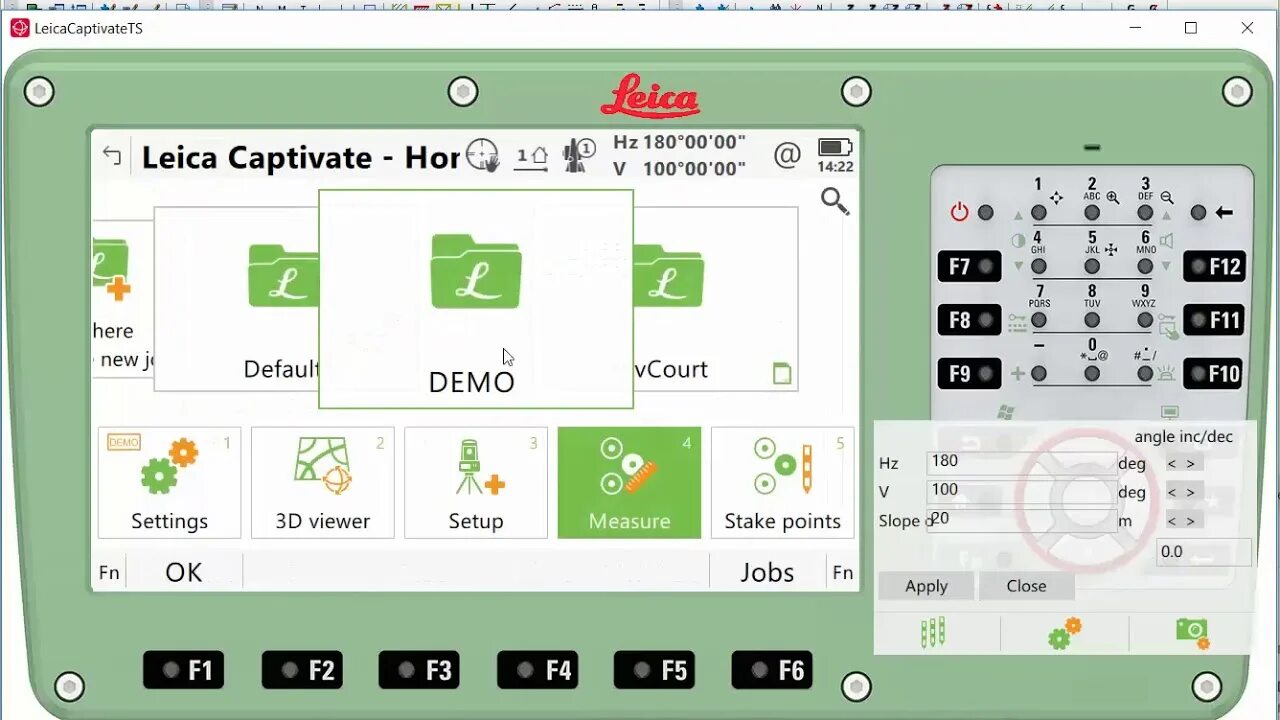The image size is (1280, 720).
Task: Click the F11 key on keypad
Action: point(1215,320)
